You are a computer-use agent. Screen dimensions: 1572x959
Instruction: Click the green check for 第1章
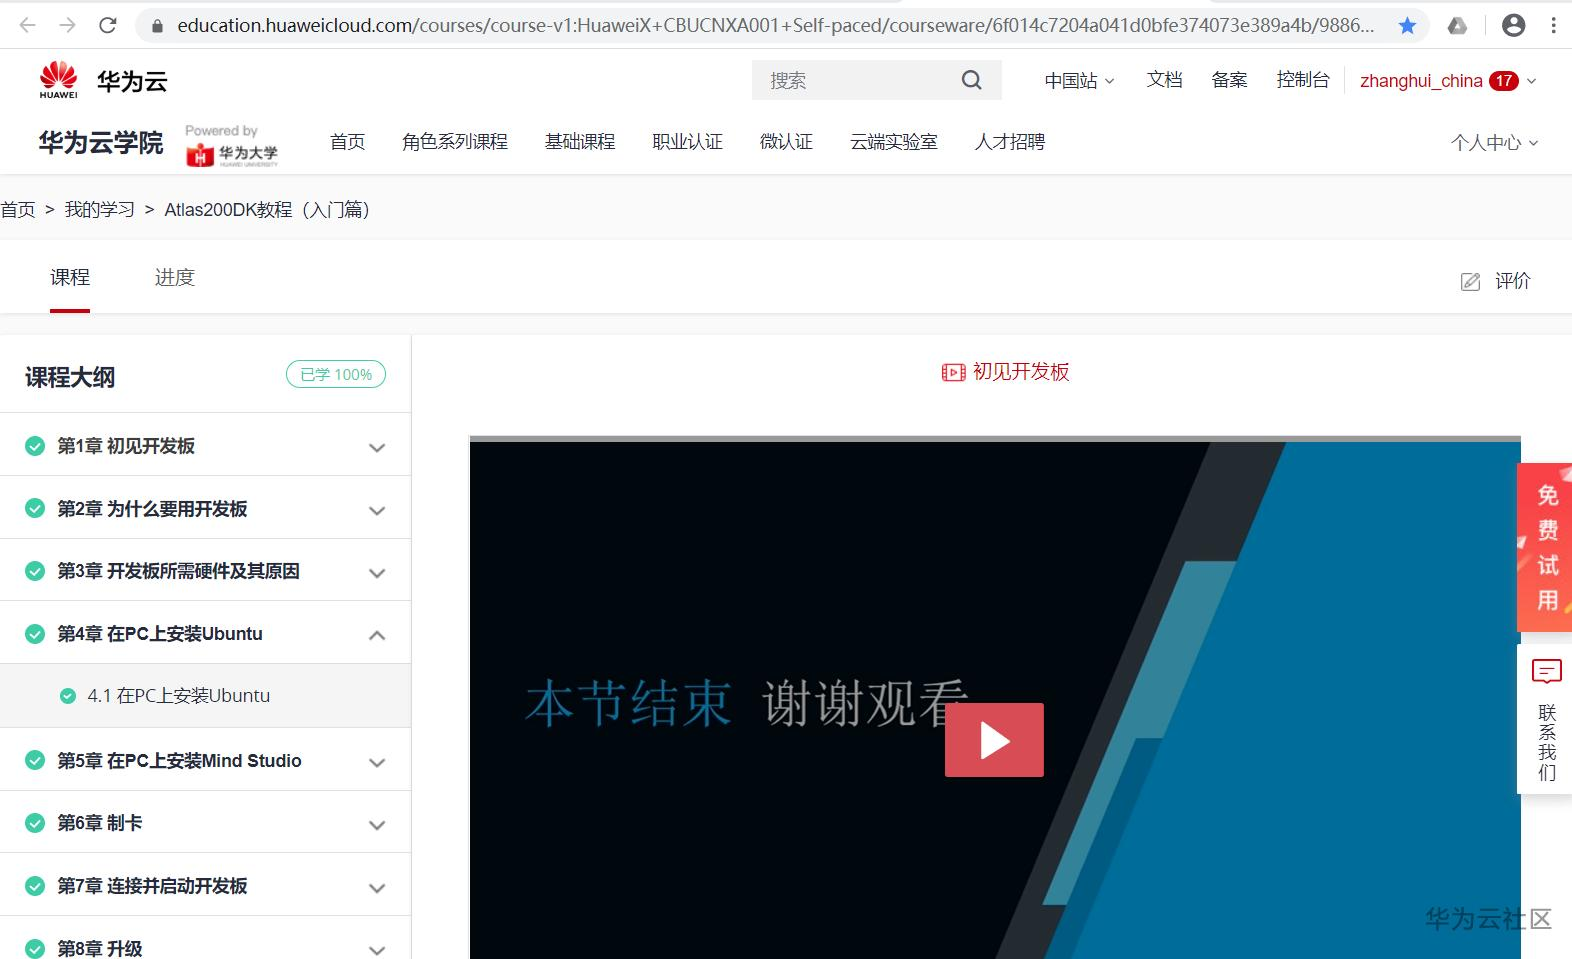[35, 446]
